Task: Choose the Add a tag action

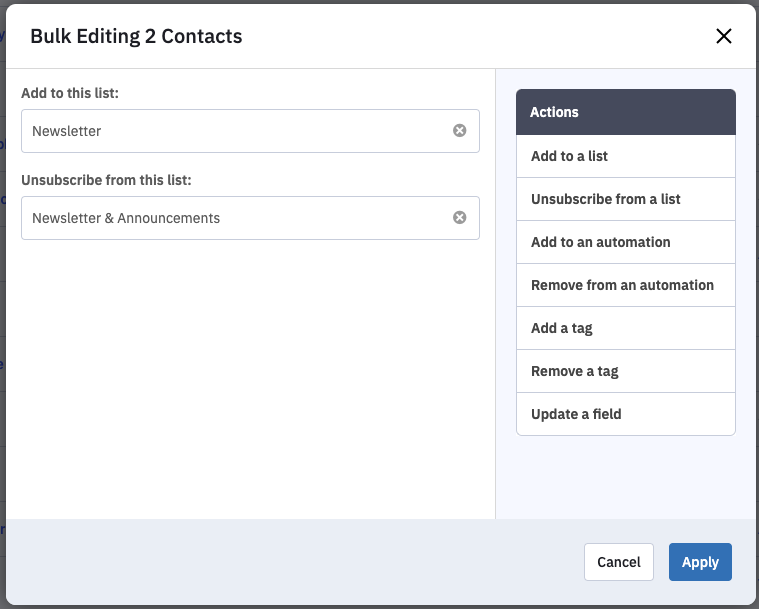Action: 626,328
